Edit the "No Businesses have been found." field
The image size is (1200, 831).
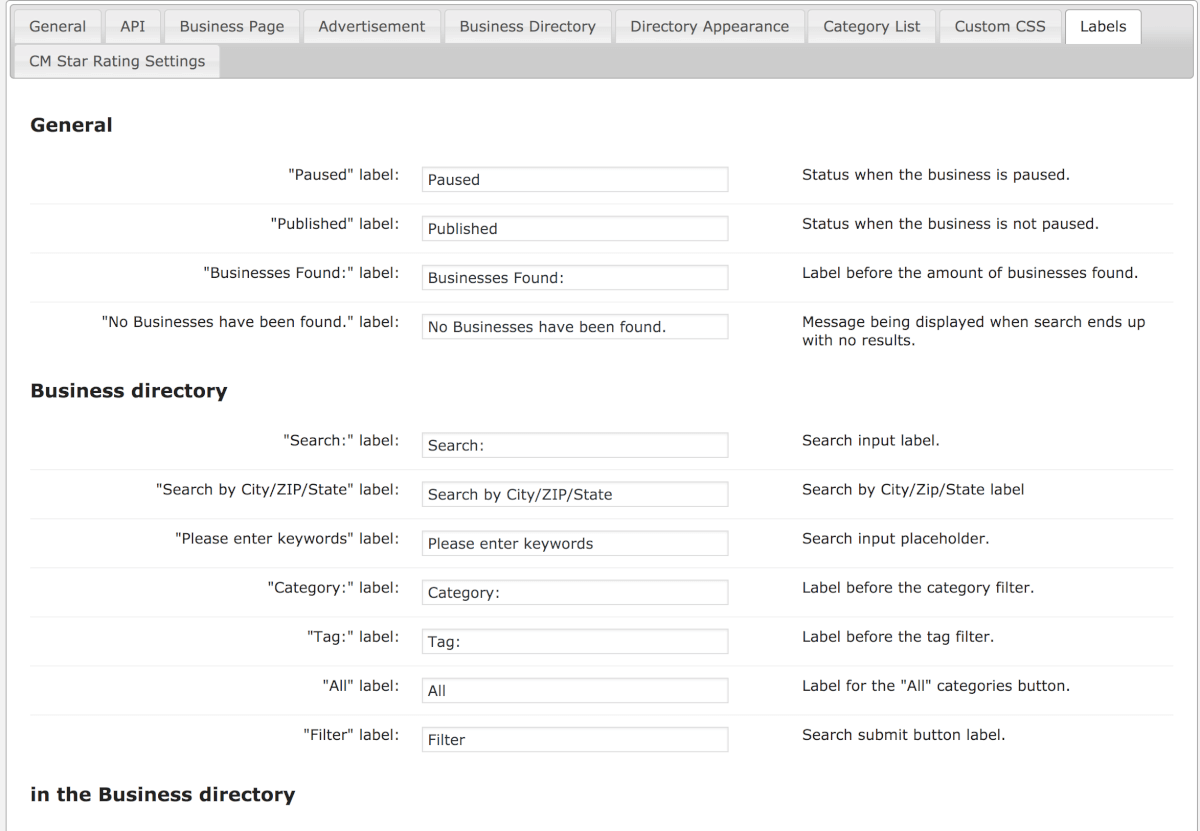point(574,327)
